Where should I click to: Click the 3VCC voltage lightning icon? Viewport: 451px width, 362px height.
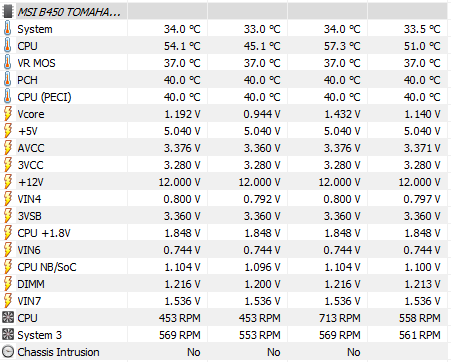tap(8, 165)
